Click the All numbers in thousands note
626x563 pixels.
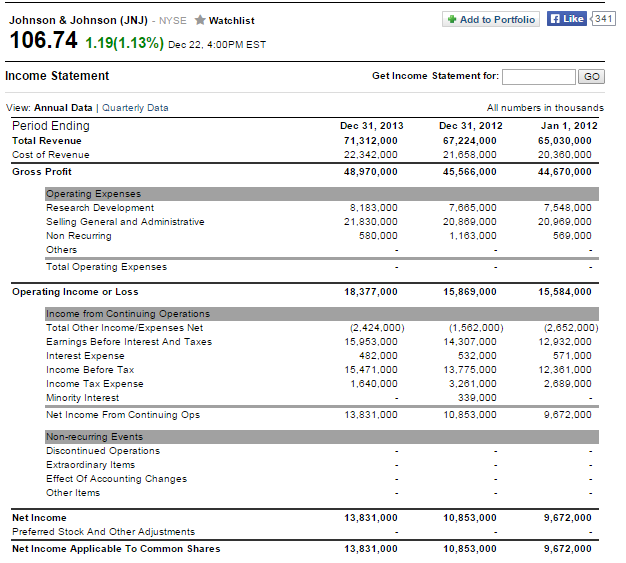click(x=545, y=108)
